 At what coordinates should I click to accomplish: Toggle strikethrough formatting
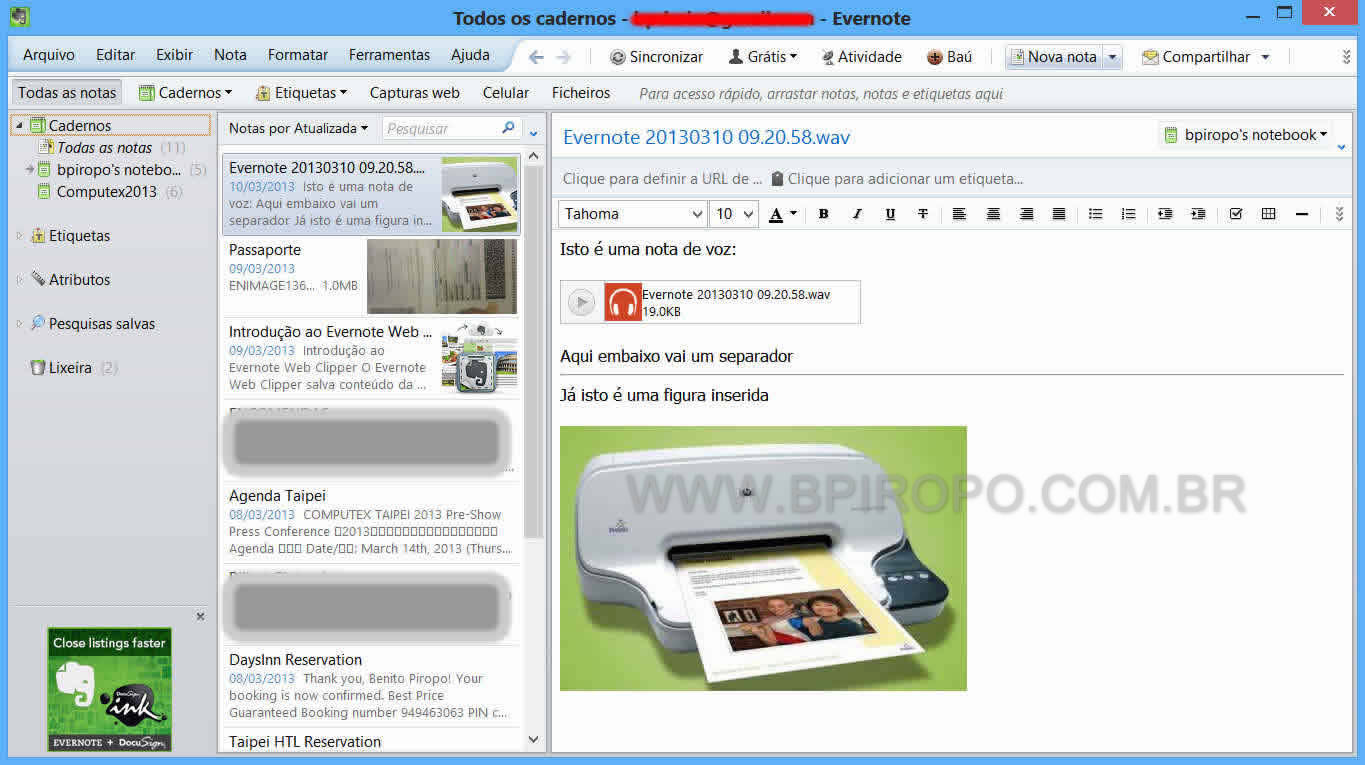pyautogui.click(x=923, y=214)
